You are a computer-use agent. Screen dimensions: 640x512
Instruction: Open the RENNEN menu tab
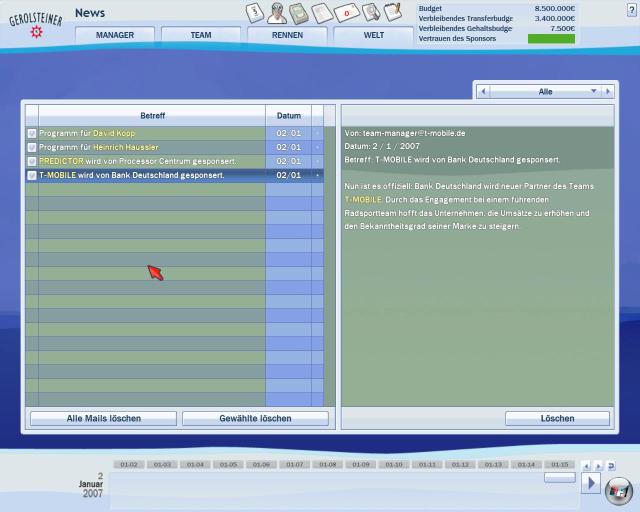click(x=287, y=35)
